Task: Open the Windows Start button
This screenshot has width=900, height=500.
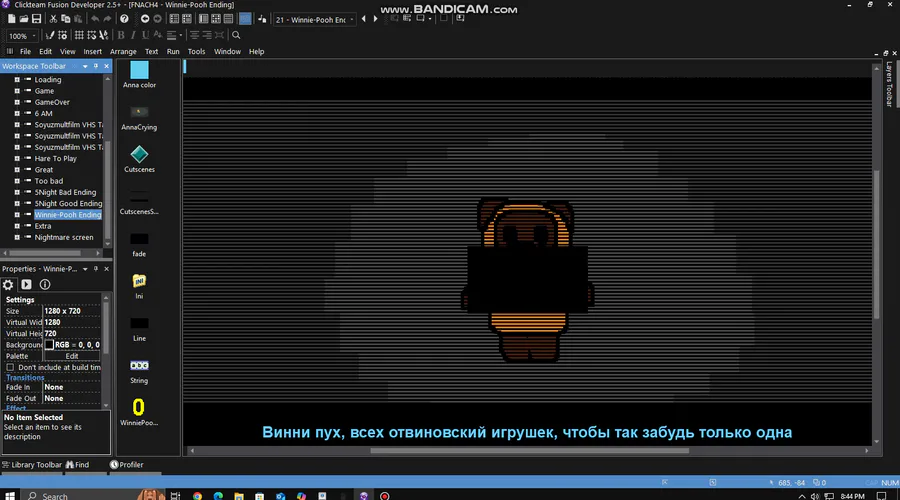Action: point(10,495)
